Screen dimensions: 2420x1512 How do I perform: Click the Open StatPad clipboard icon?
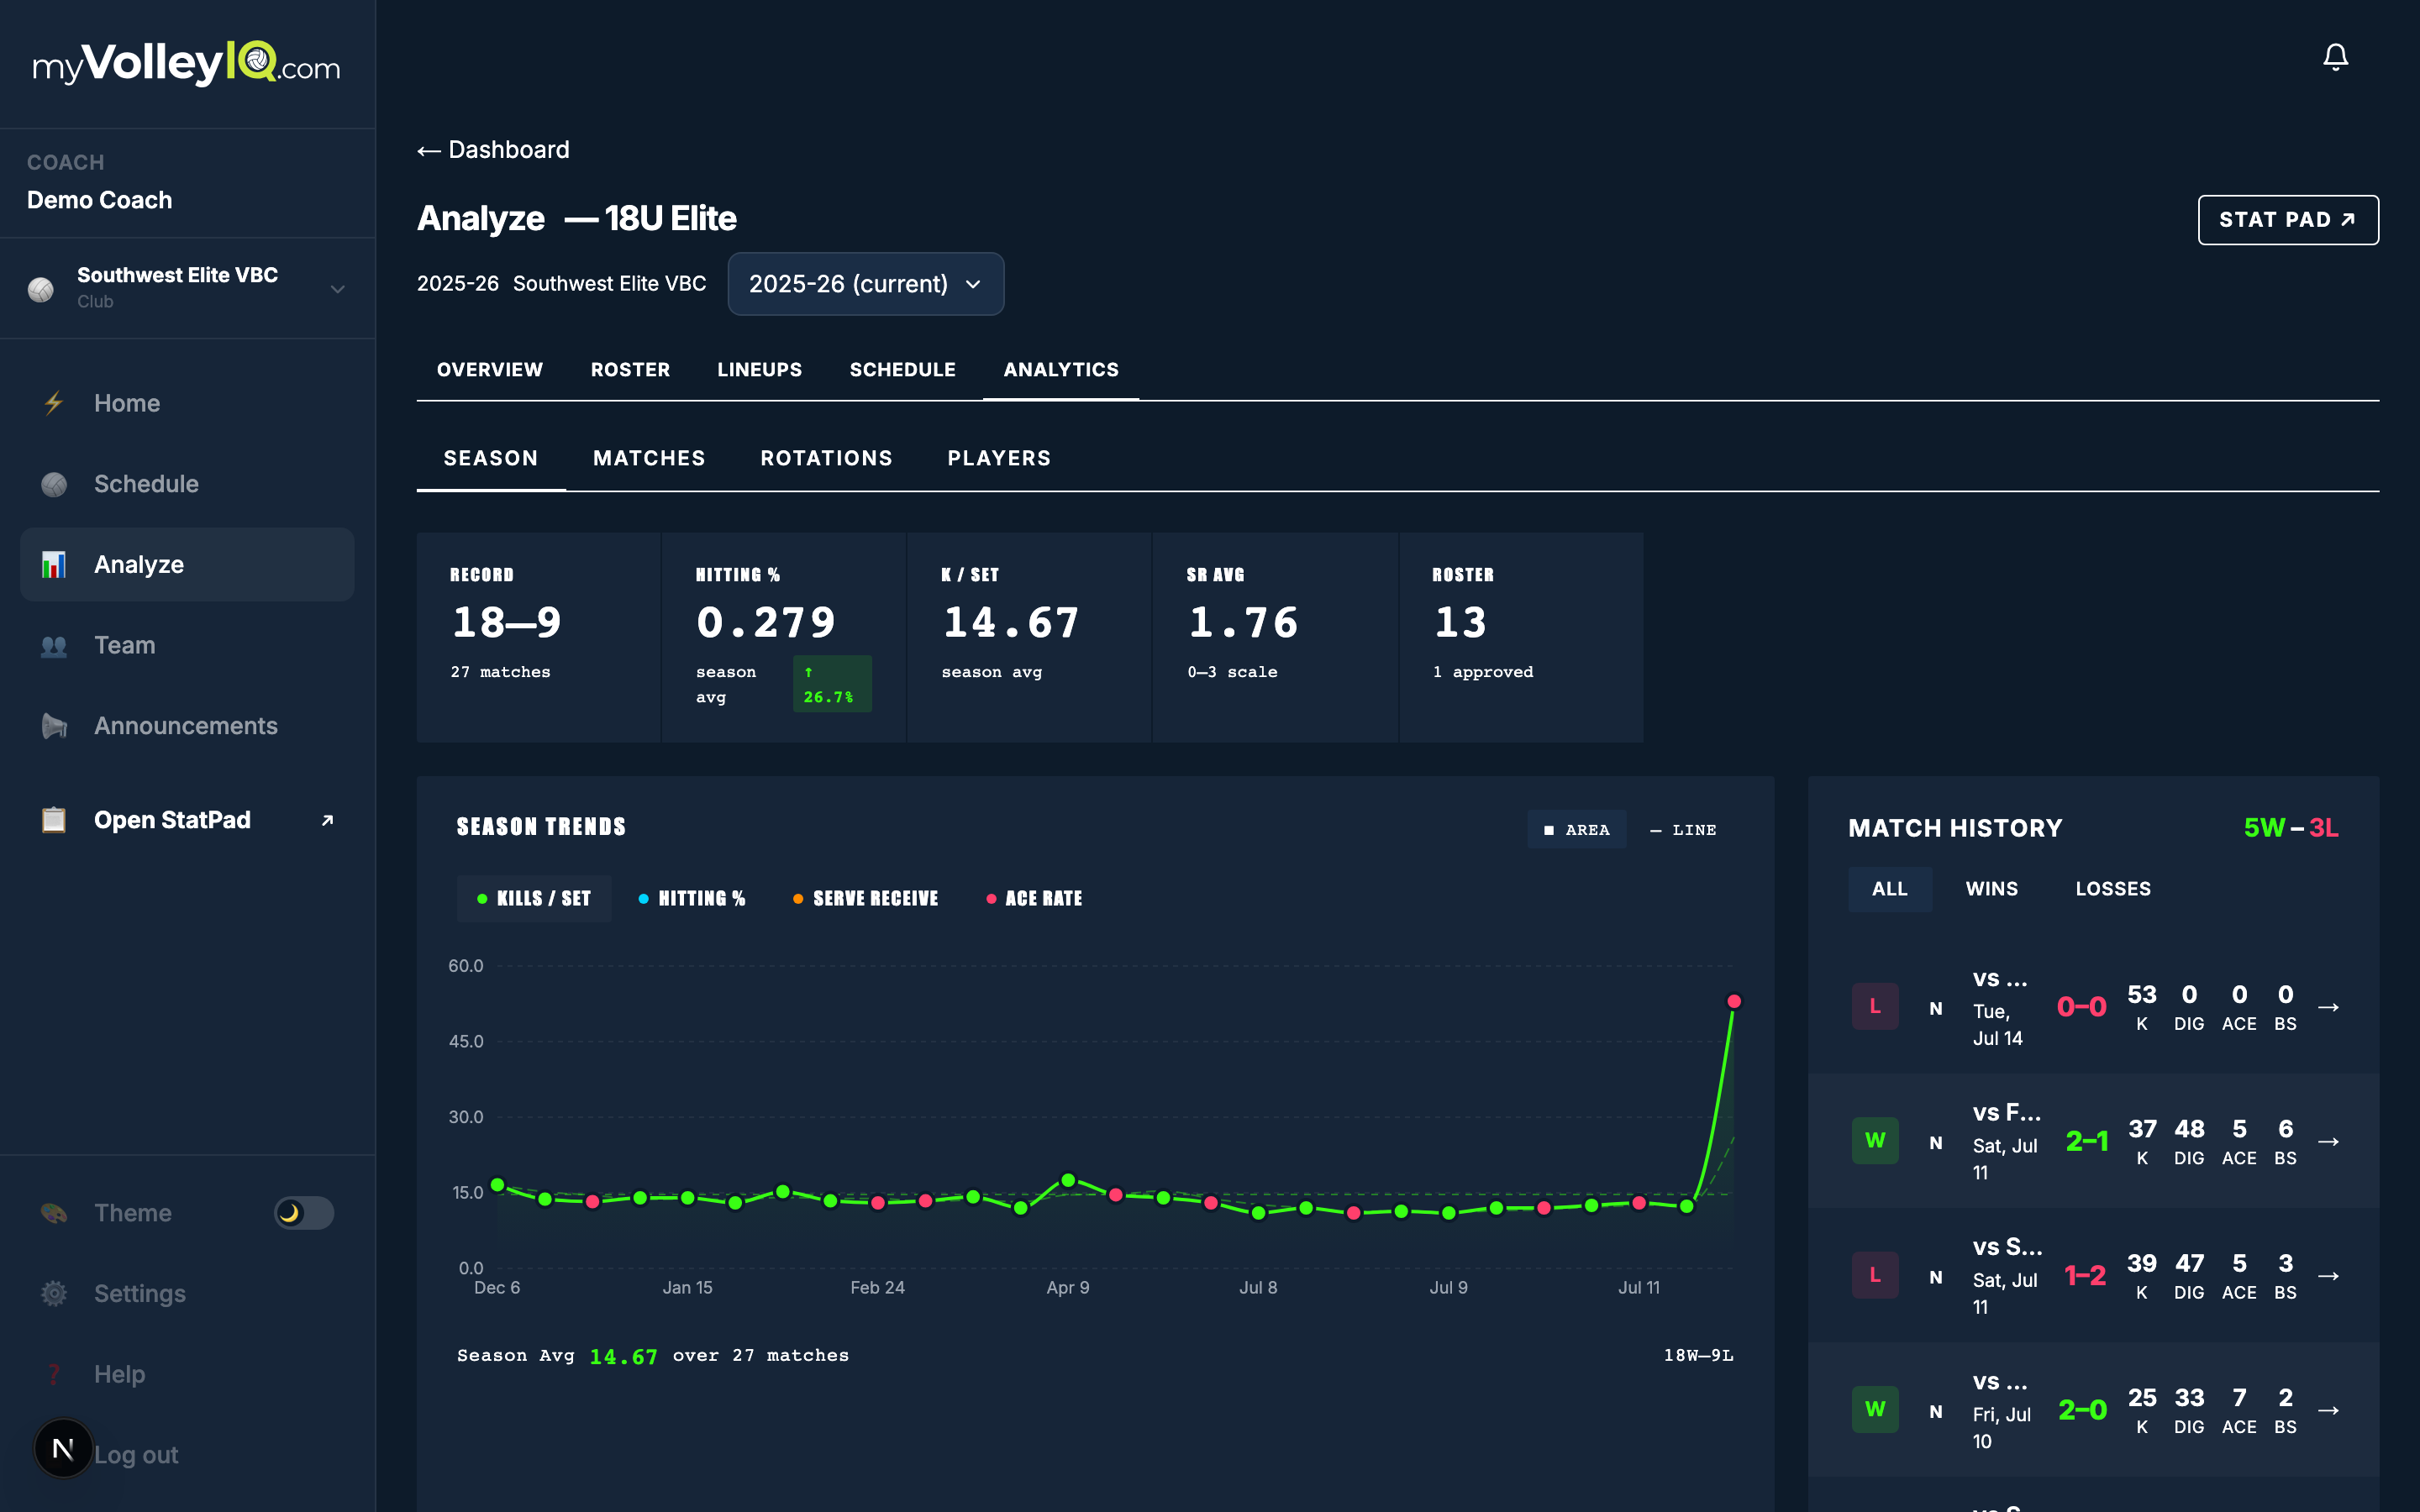tap(54, 820)
